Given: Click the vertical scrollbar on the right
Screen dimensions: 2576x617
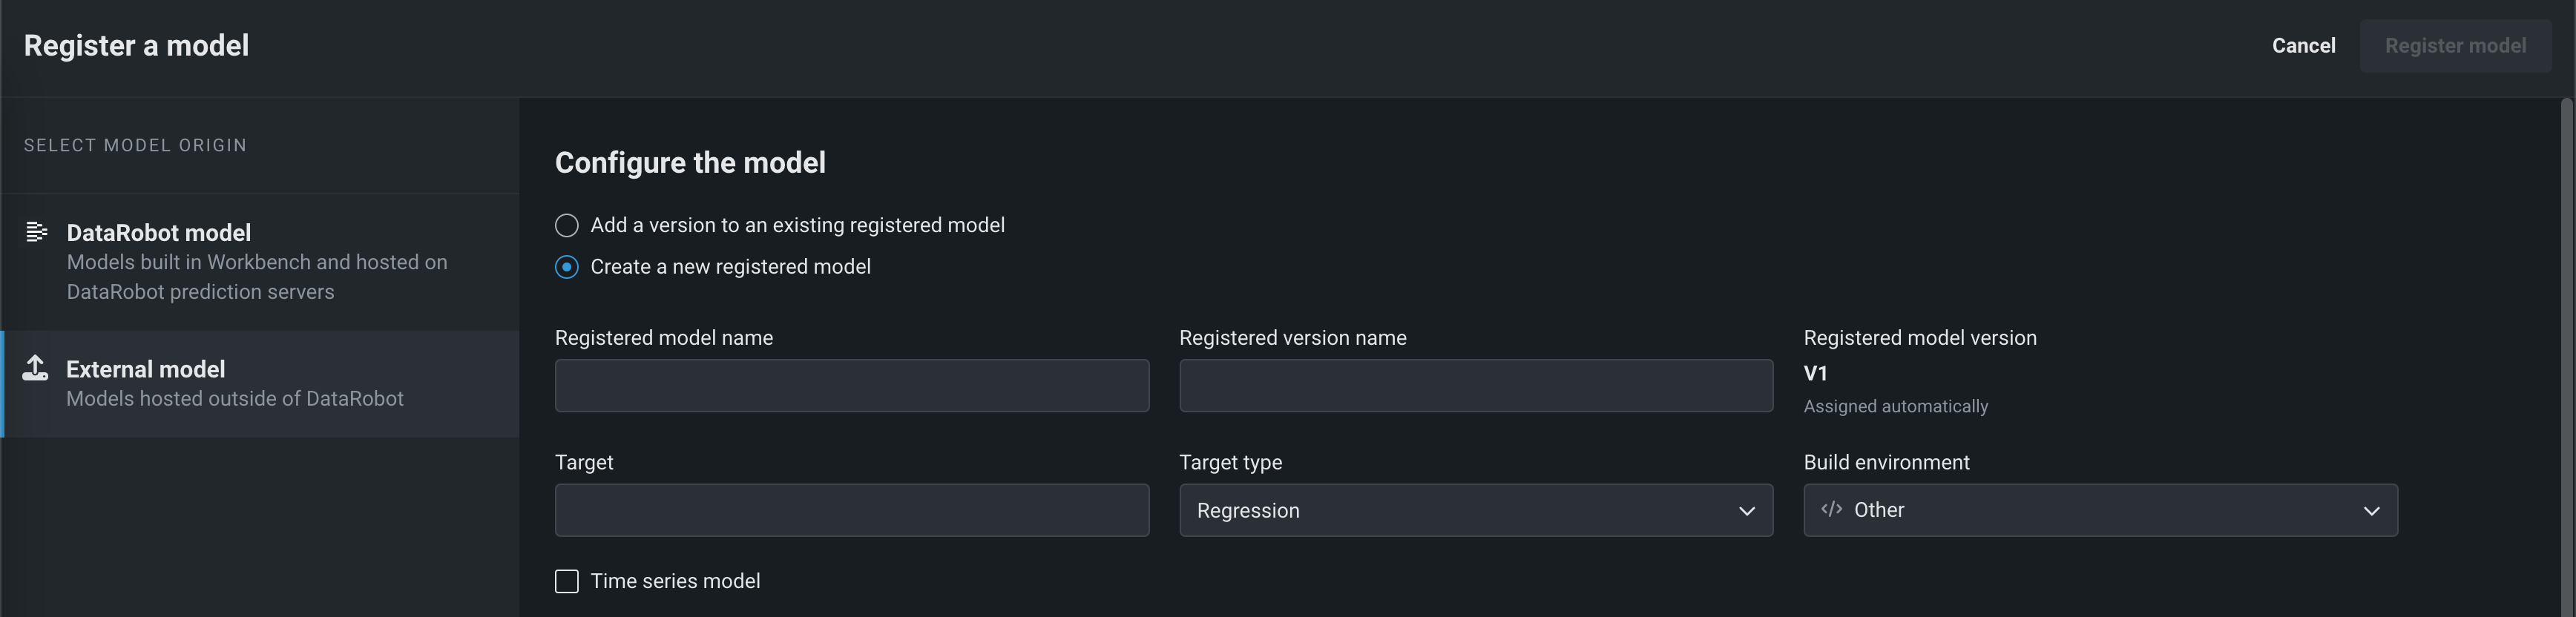Looking at the screenshot, I should click(x=2567, y=350).
